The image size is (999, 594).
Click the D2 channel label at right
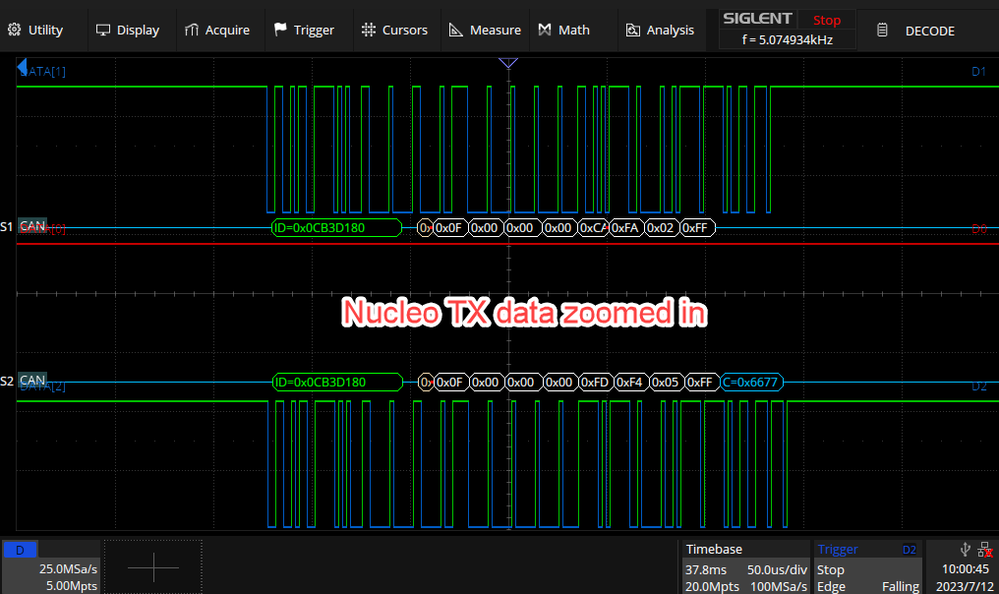click(x=979, y=386)
